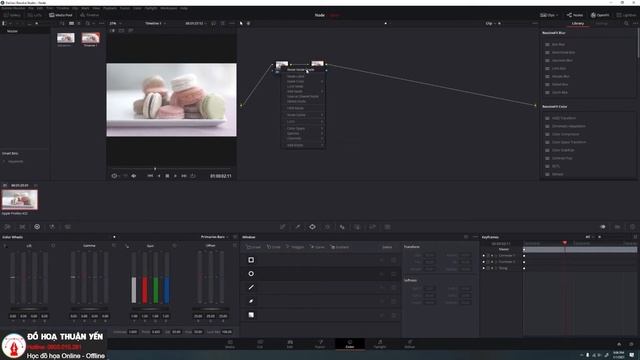Screen dimensions: 640x360
Task: Toggle the Clips thumbnail strip
Action: click(x=549, y=15)
